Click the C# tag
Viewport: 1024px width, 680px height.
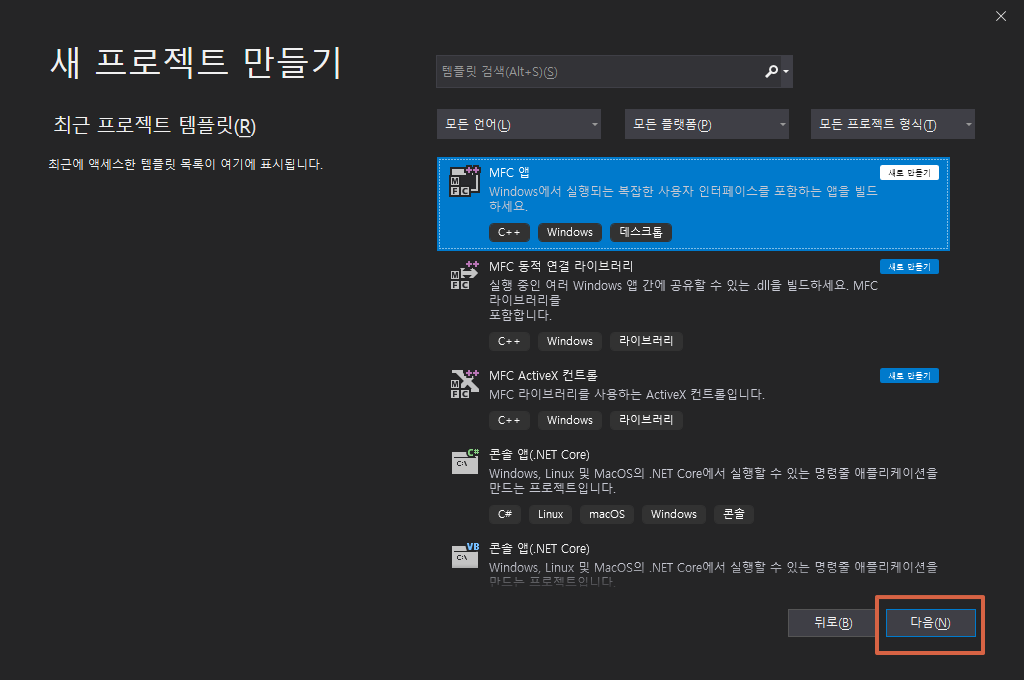505,514
